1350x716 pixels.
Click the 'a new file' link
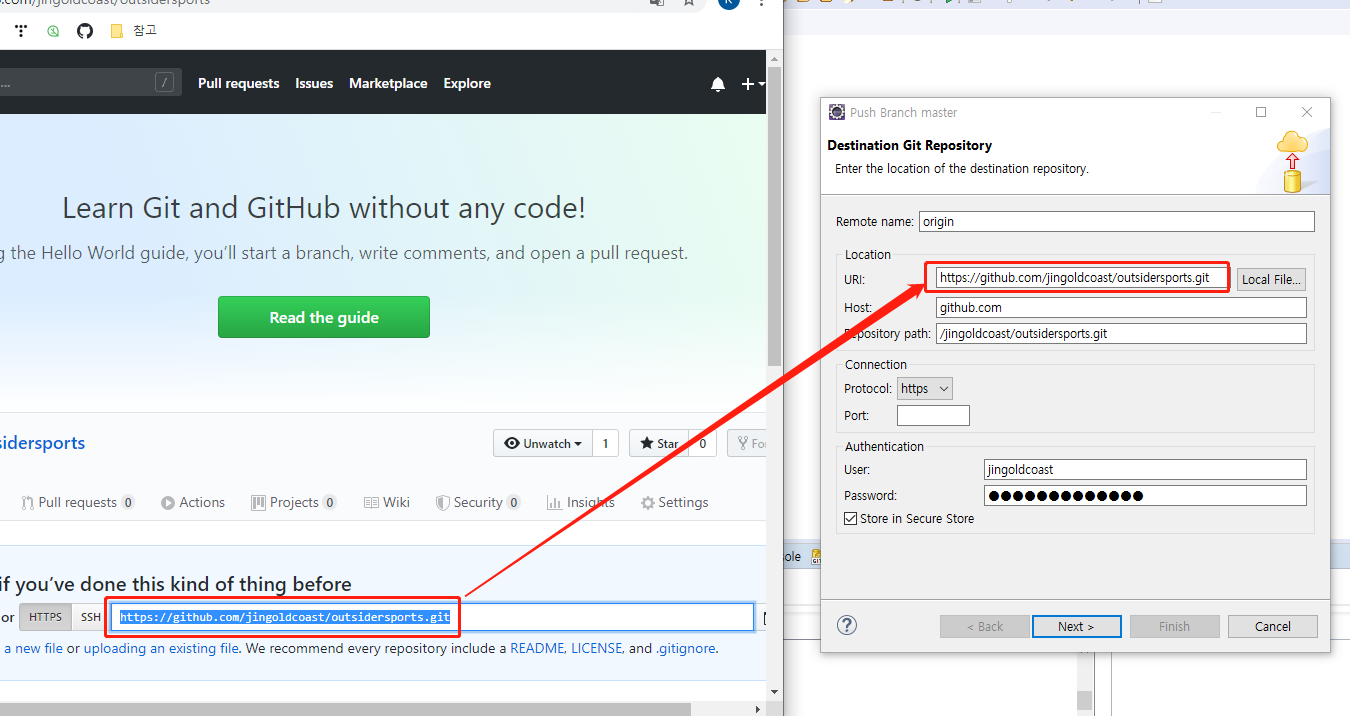pyautogui.click(x=33, y=648)
